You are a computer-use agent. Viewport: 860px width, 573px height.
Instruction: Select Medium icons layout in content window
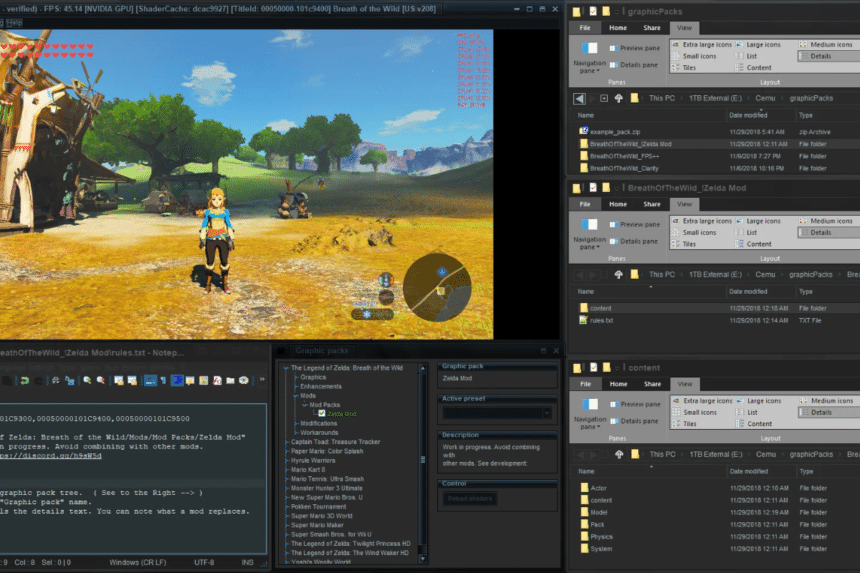tap(827, 401)
